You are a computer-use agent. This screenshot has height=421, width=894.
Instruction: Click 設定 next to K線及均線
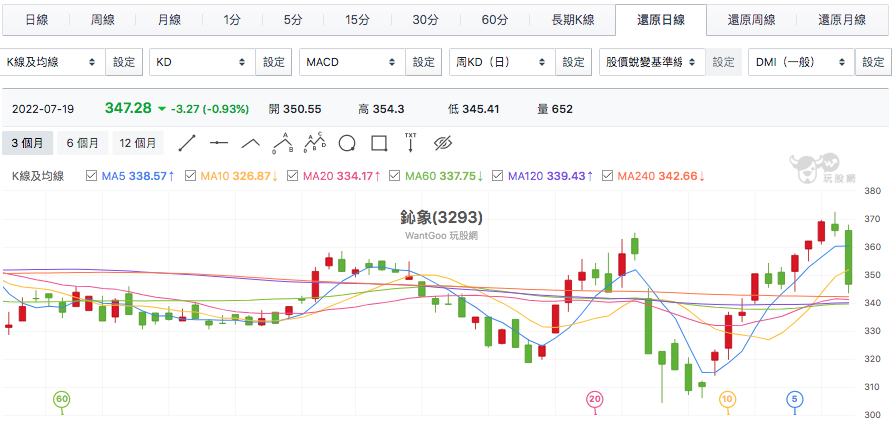(124, 62)
